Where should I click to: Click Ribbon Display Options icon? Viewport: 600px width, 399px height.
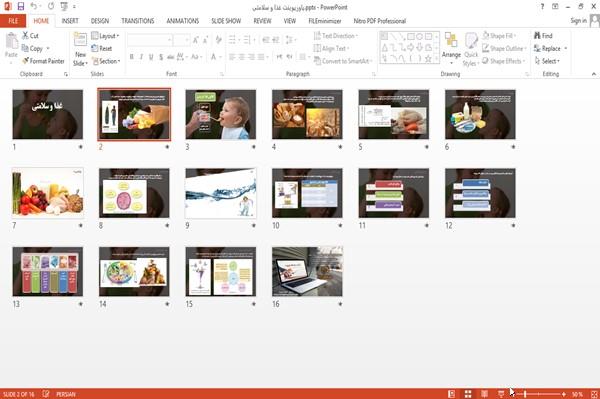point(555,7)
